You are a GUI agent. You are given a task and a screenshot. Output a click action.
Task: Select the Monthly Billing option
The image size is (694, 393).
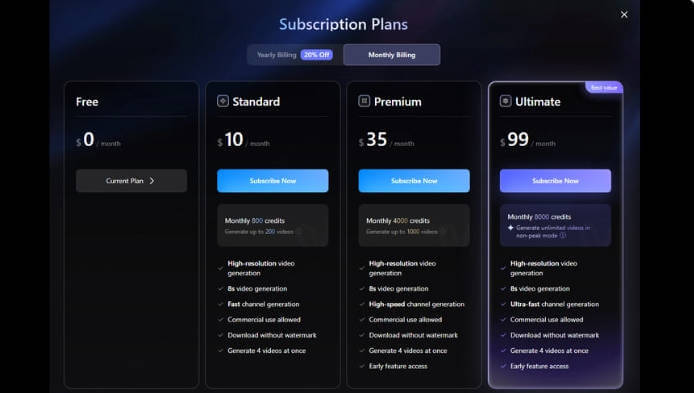tap(392, 55)
